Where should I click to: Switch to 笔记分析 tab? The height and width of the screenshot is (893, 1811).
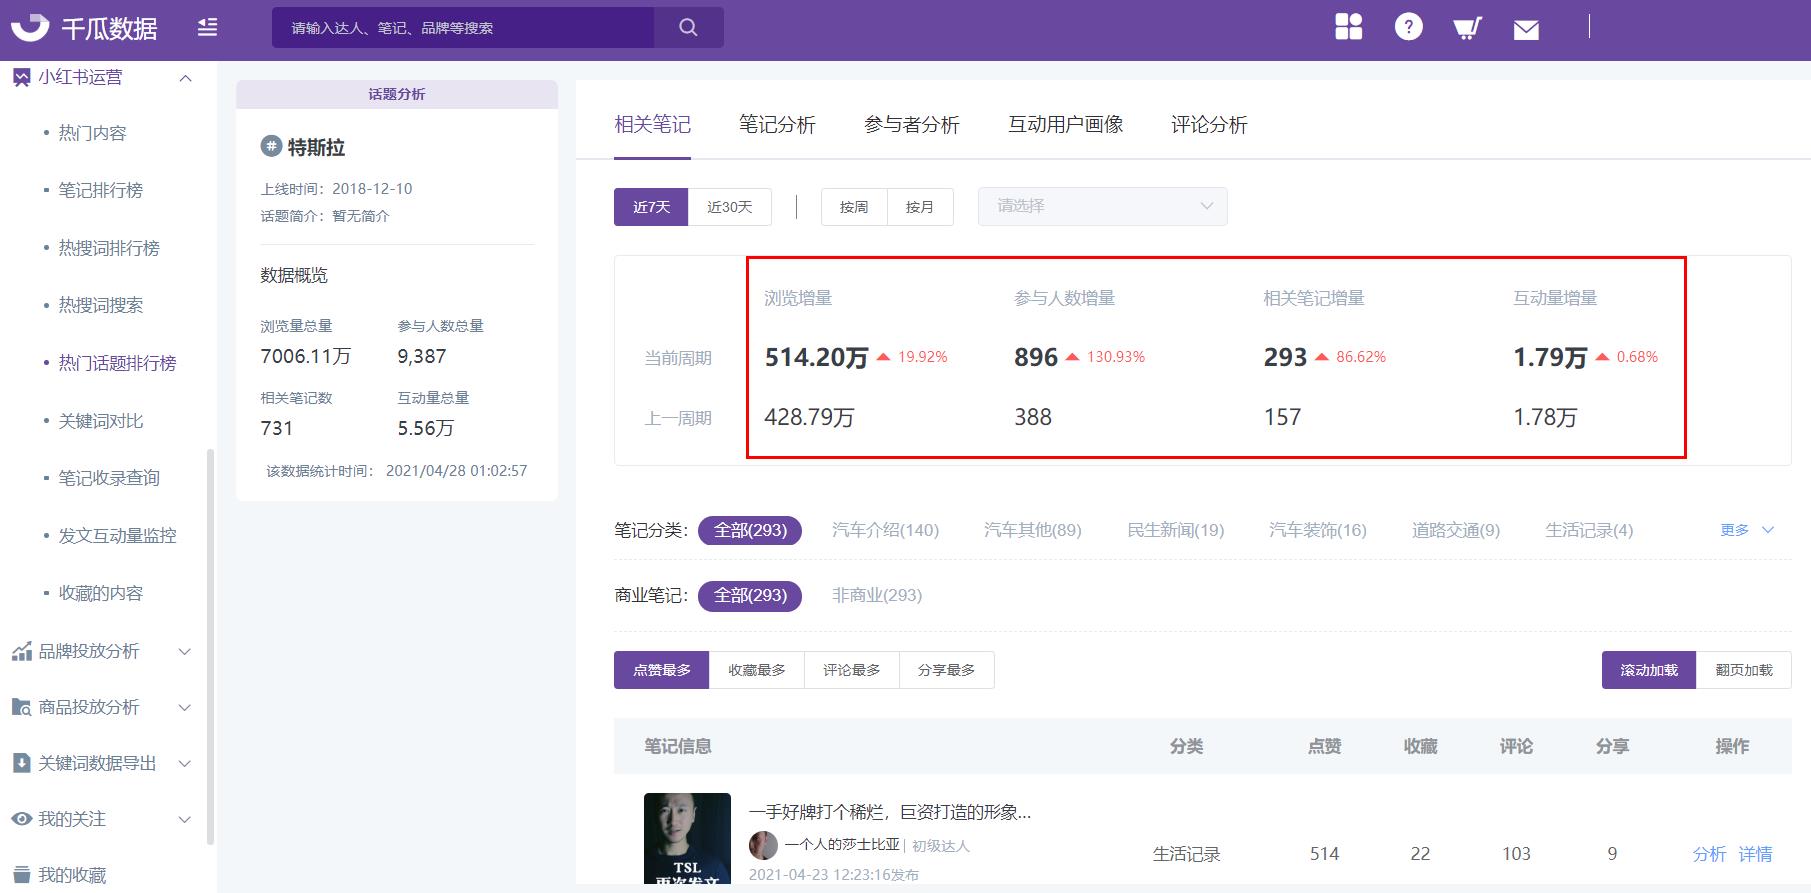pyautogui.click(x=777, y=124)
